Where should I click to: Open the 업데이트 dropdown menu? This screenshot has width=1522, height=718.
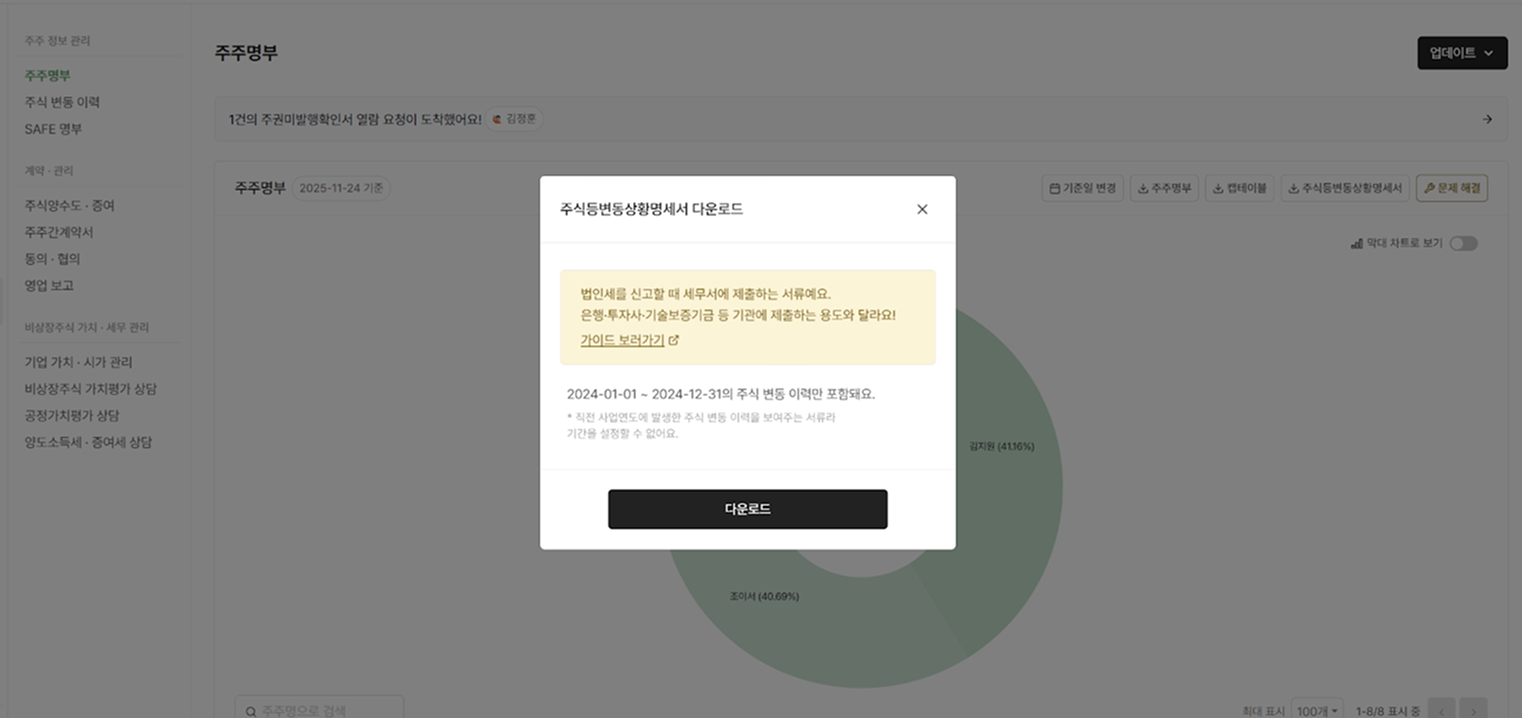[1461, 52]
